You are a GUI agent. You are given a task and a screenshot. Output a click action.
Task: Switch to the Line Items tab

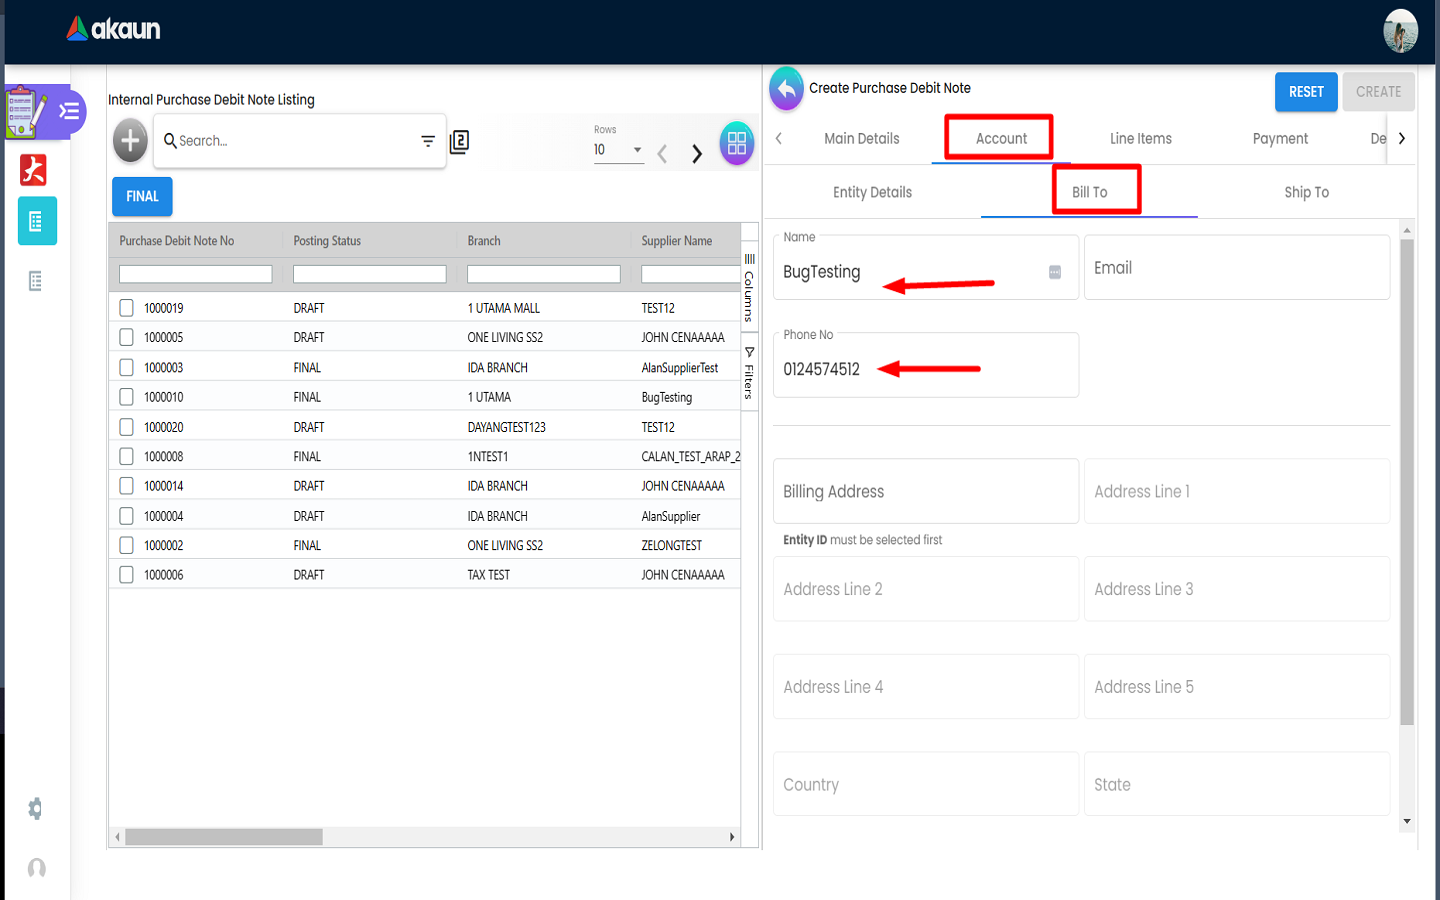(x=1140, y=139)
